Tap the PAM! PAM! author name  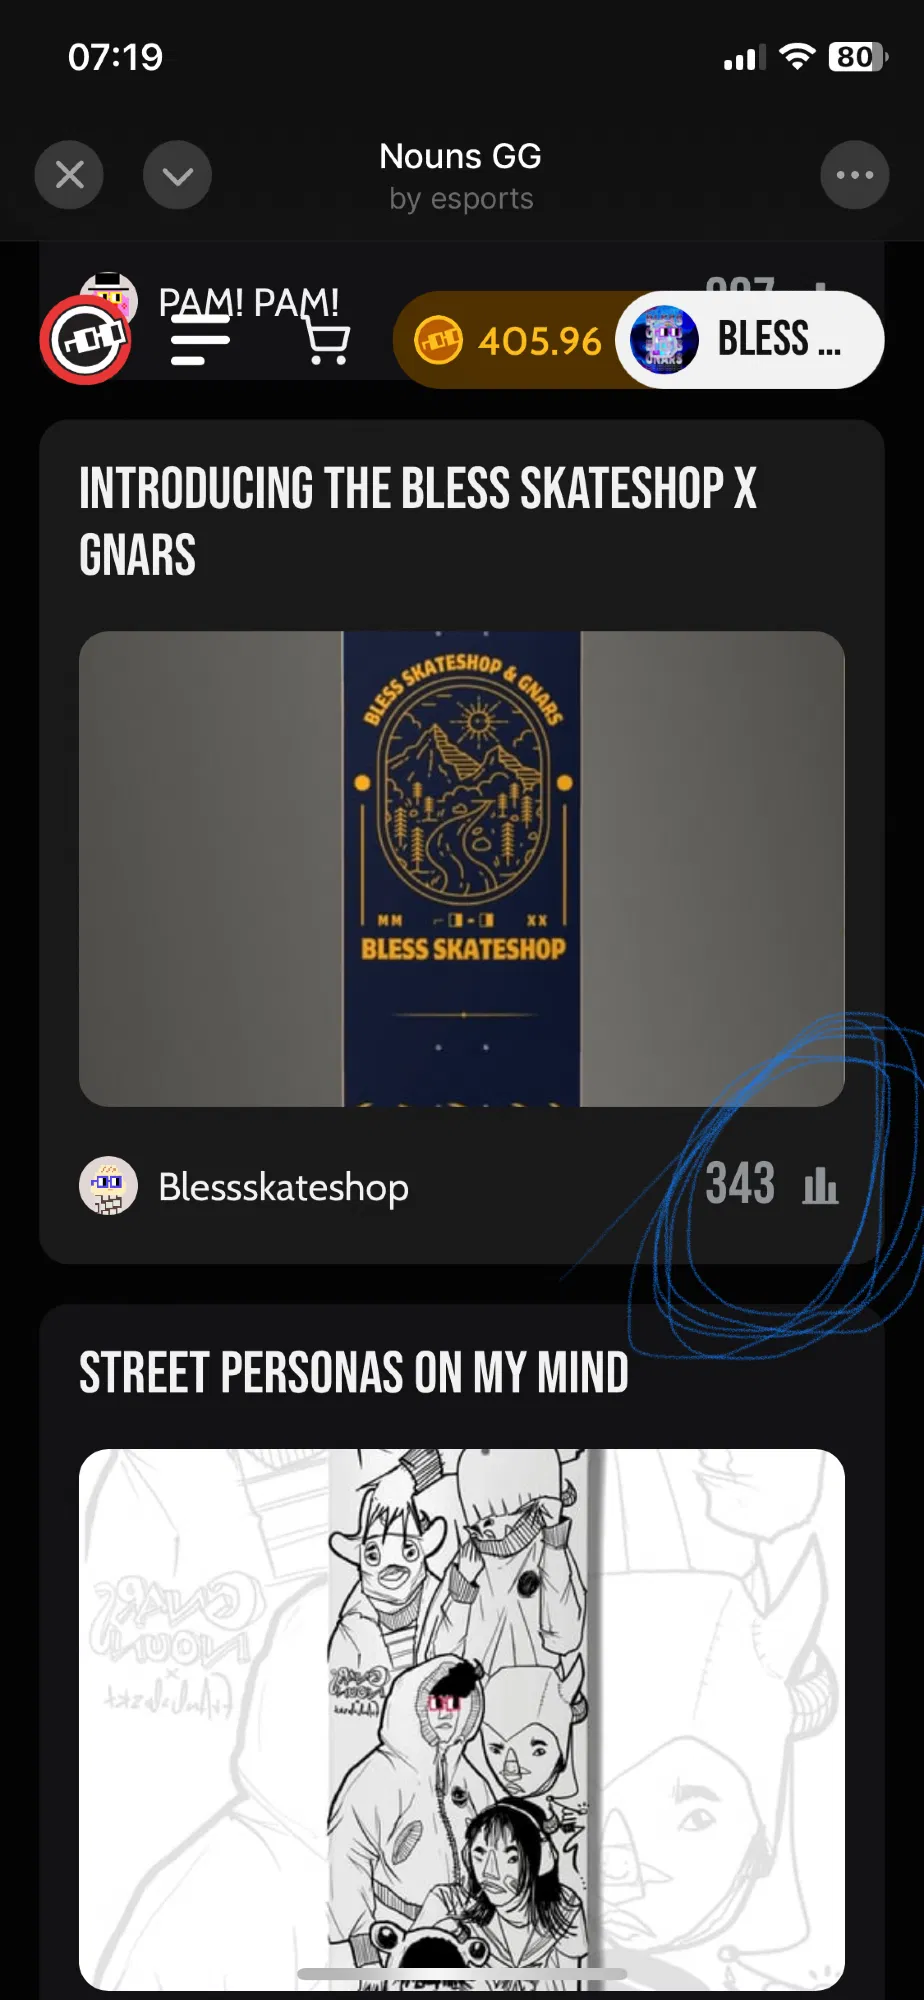coord(248,301)
